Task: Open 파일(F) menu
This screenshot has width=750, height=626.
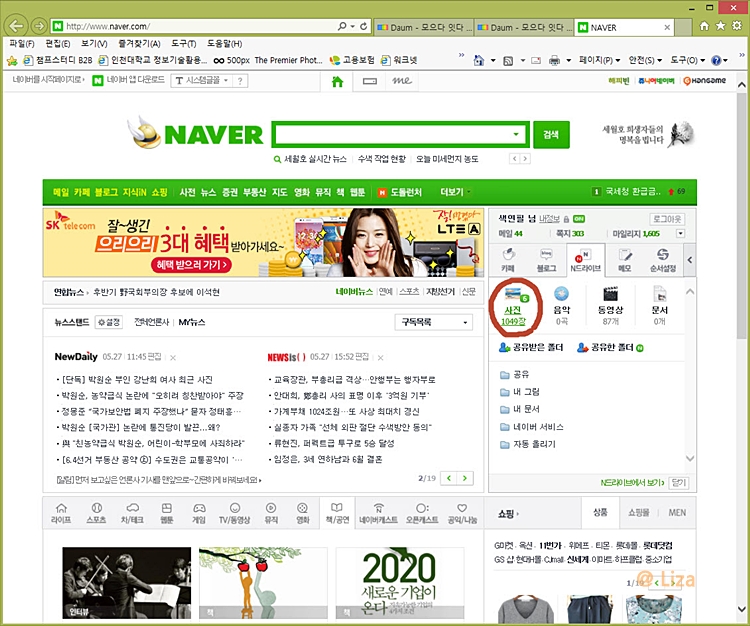Action: pyautogui.click(x=22, y=44)
